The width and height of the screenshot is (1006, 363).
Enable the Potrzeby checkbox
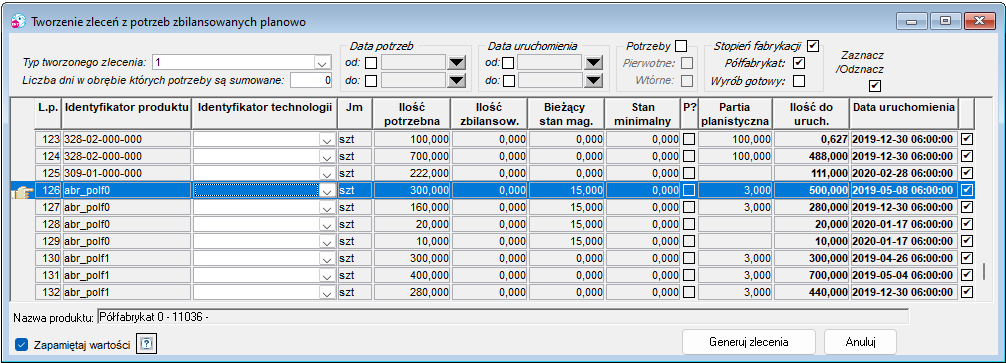pyautogui.click(x=681, y=46)
